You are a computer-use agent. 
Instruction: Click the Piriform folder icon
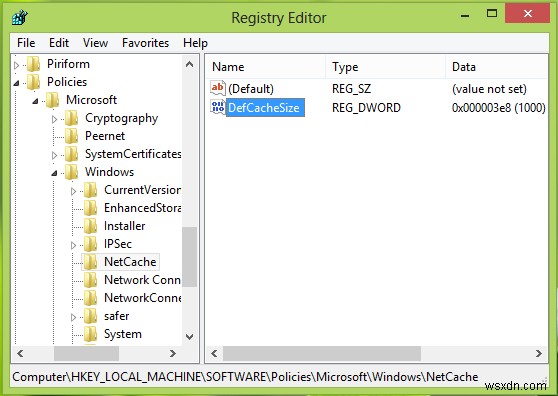[x=34, y=64]
